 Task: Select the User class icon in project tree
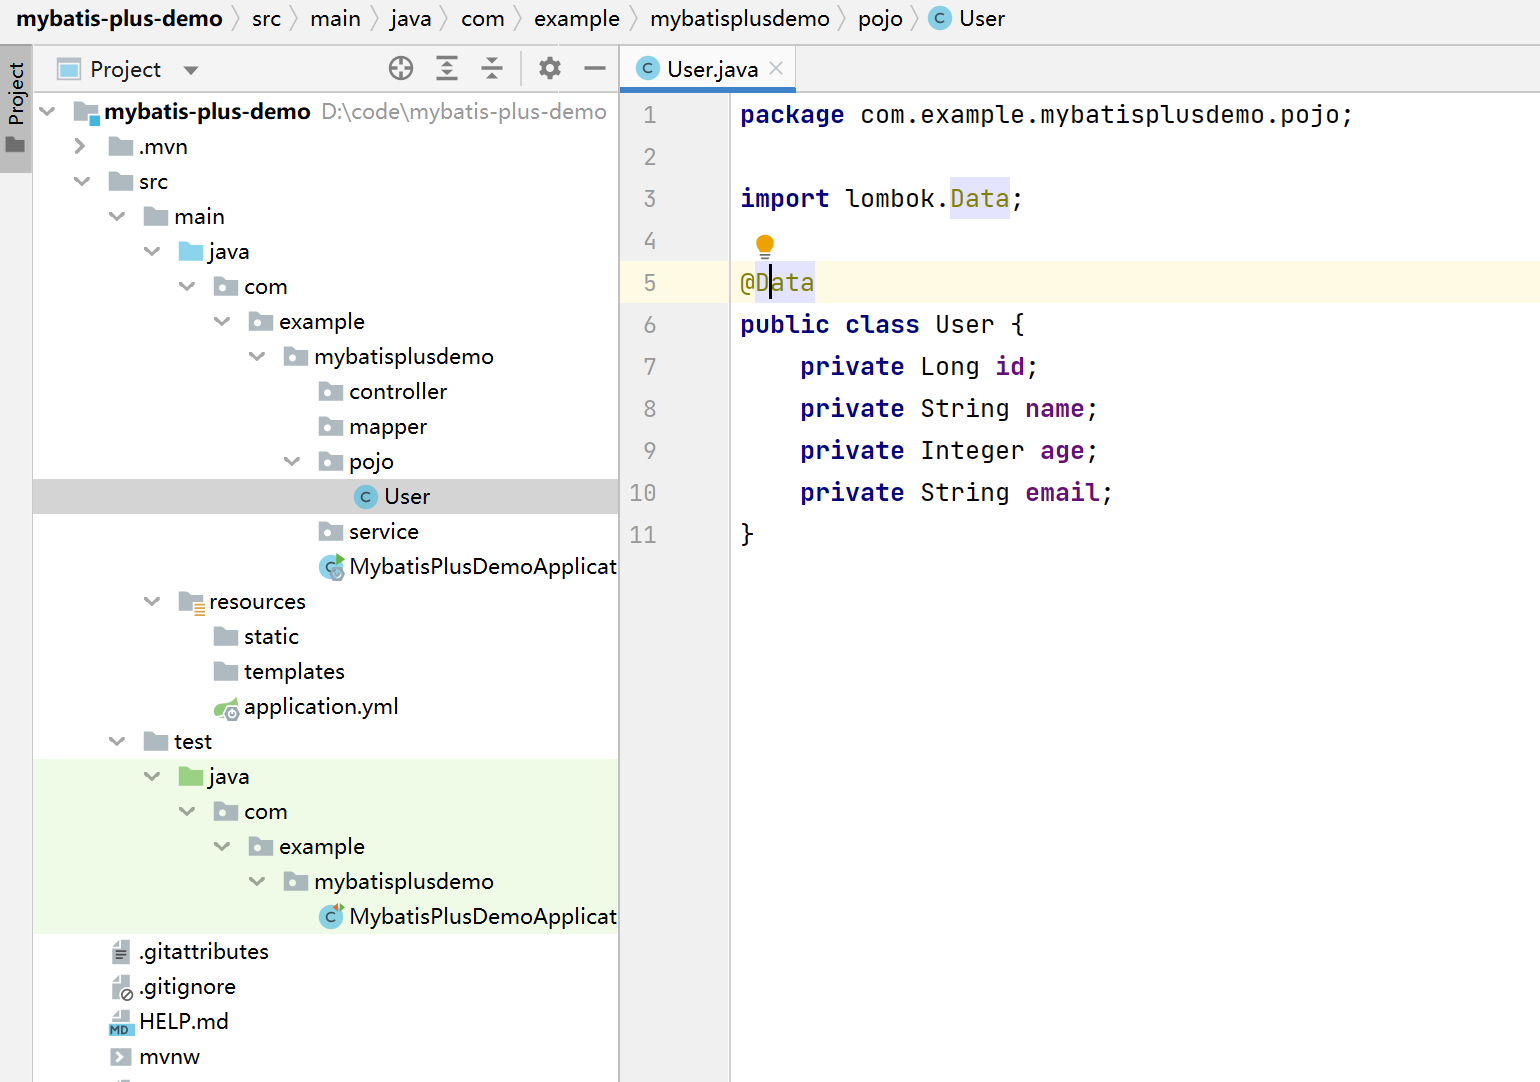tap(366, 497)
